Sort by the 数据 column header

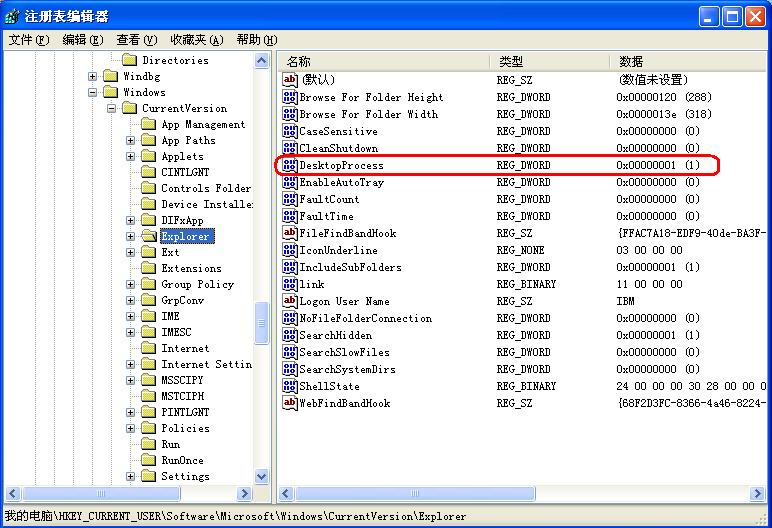pos(690,62)
